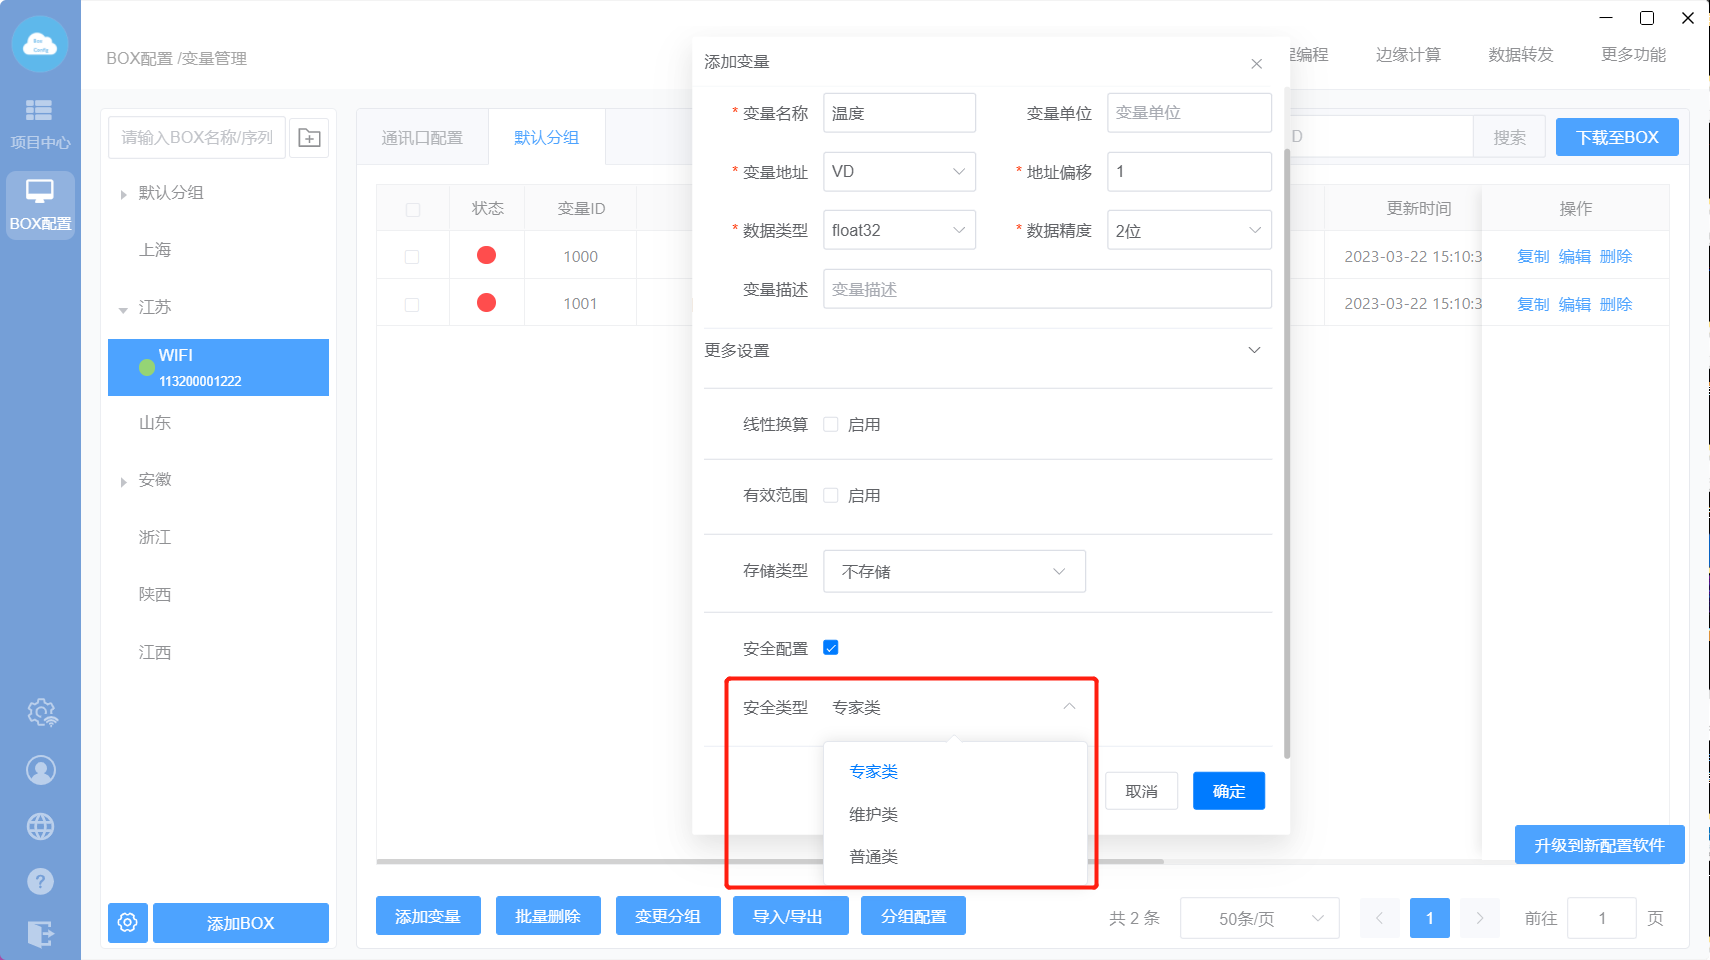
Task: Enable the 有效范围 checkbox
Action: click(831, 495)
